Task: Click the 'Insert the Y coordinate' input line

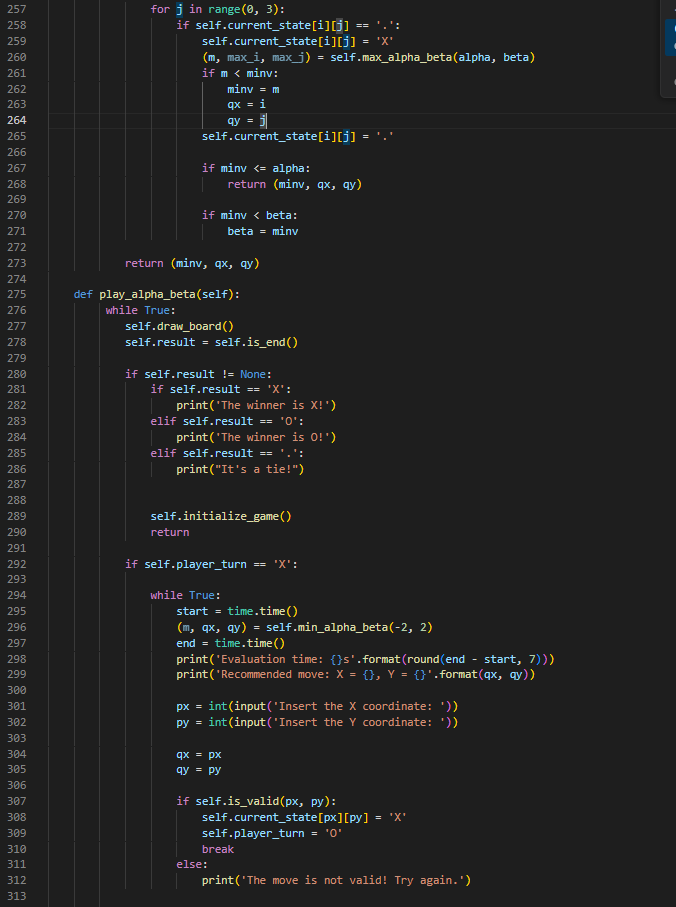Action: [x=317, y=722]
